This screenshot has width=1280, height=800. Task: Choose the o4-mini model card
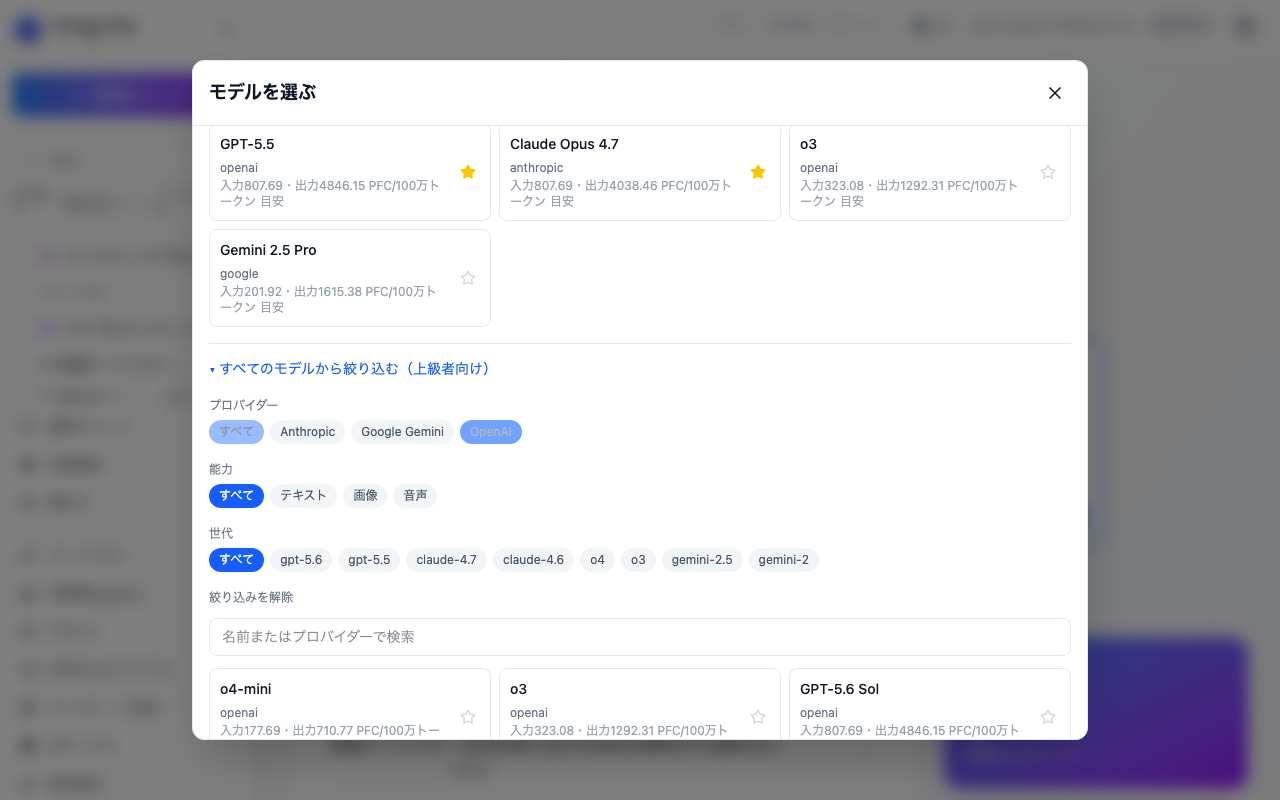point(350,704)
